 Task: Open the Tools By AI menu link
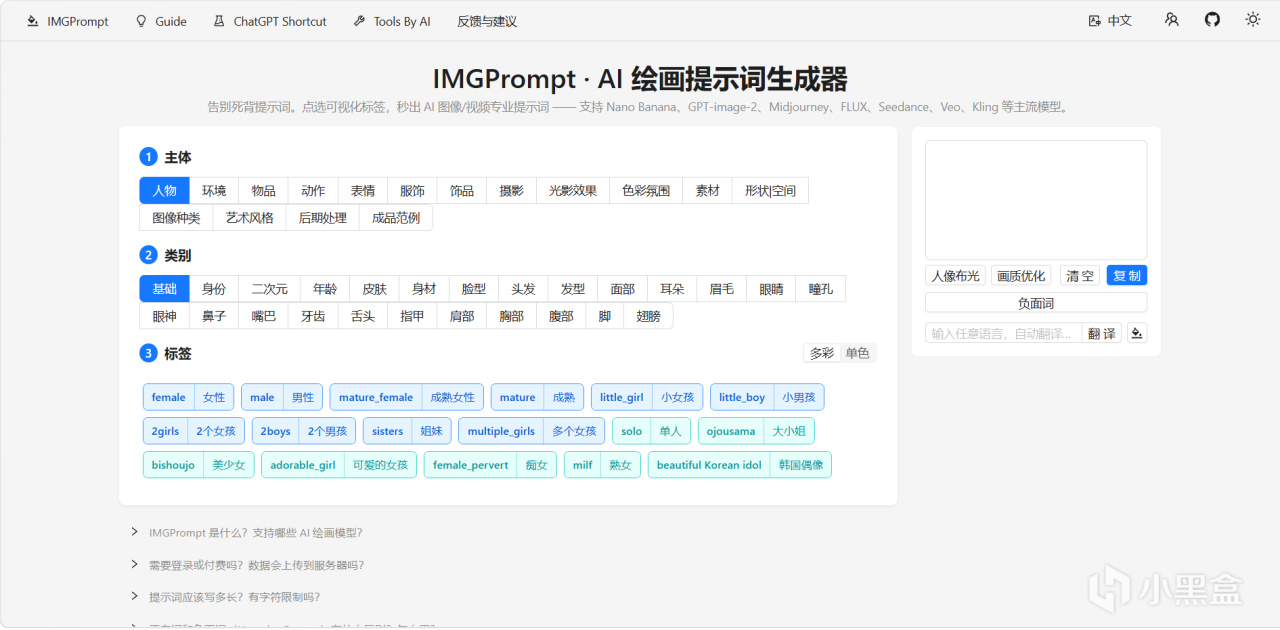pos(391,21)
